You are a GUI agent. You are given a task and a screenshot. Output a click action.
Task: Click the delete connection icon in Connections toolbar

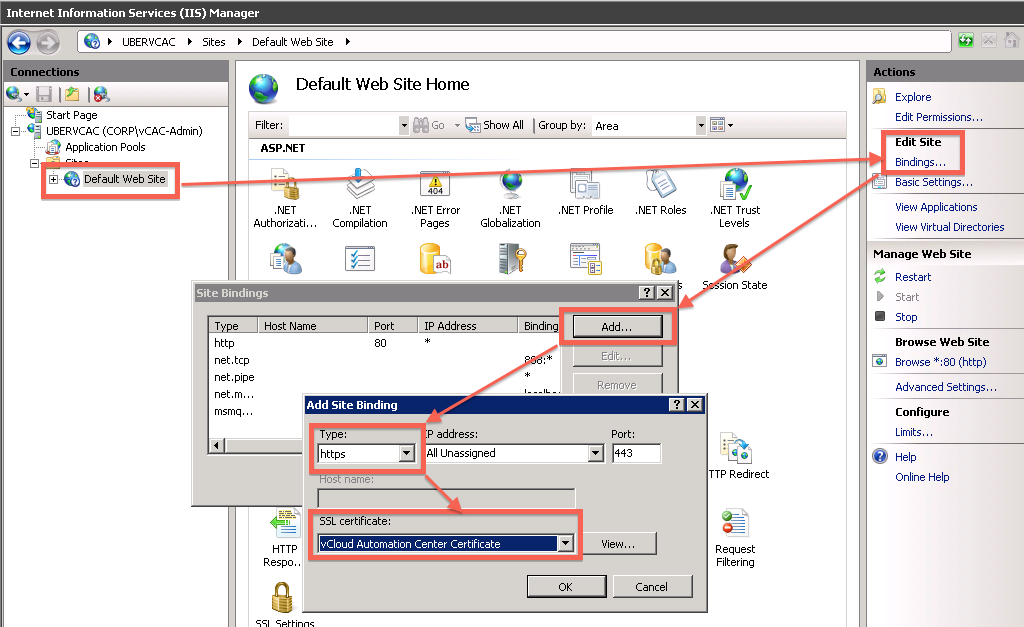(x=101, y=95)
